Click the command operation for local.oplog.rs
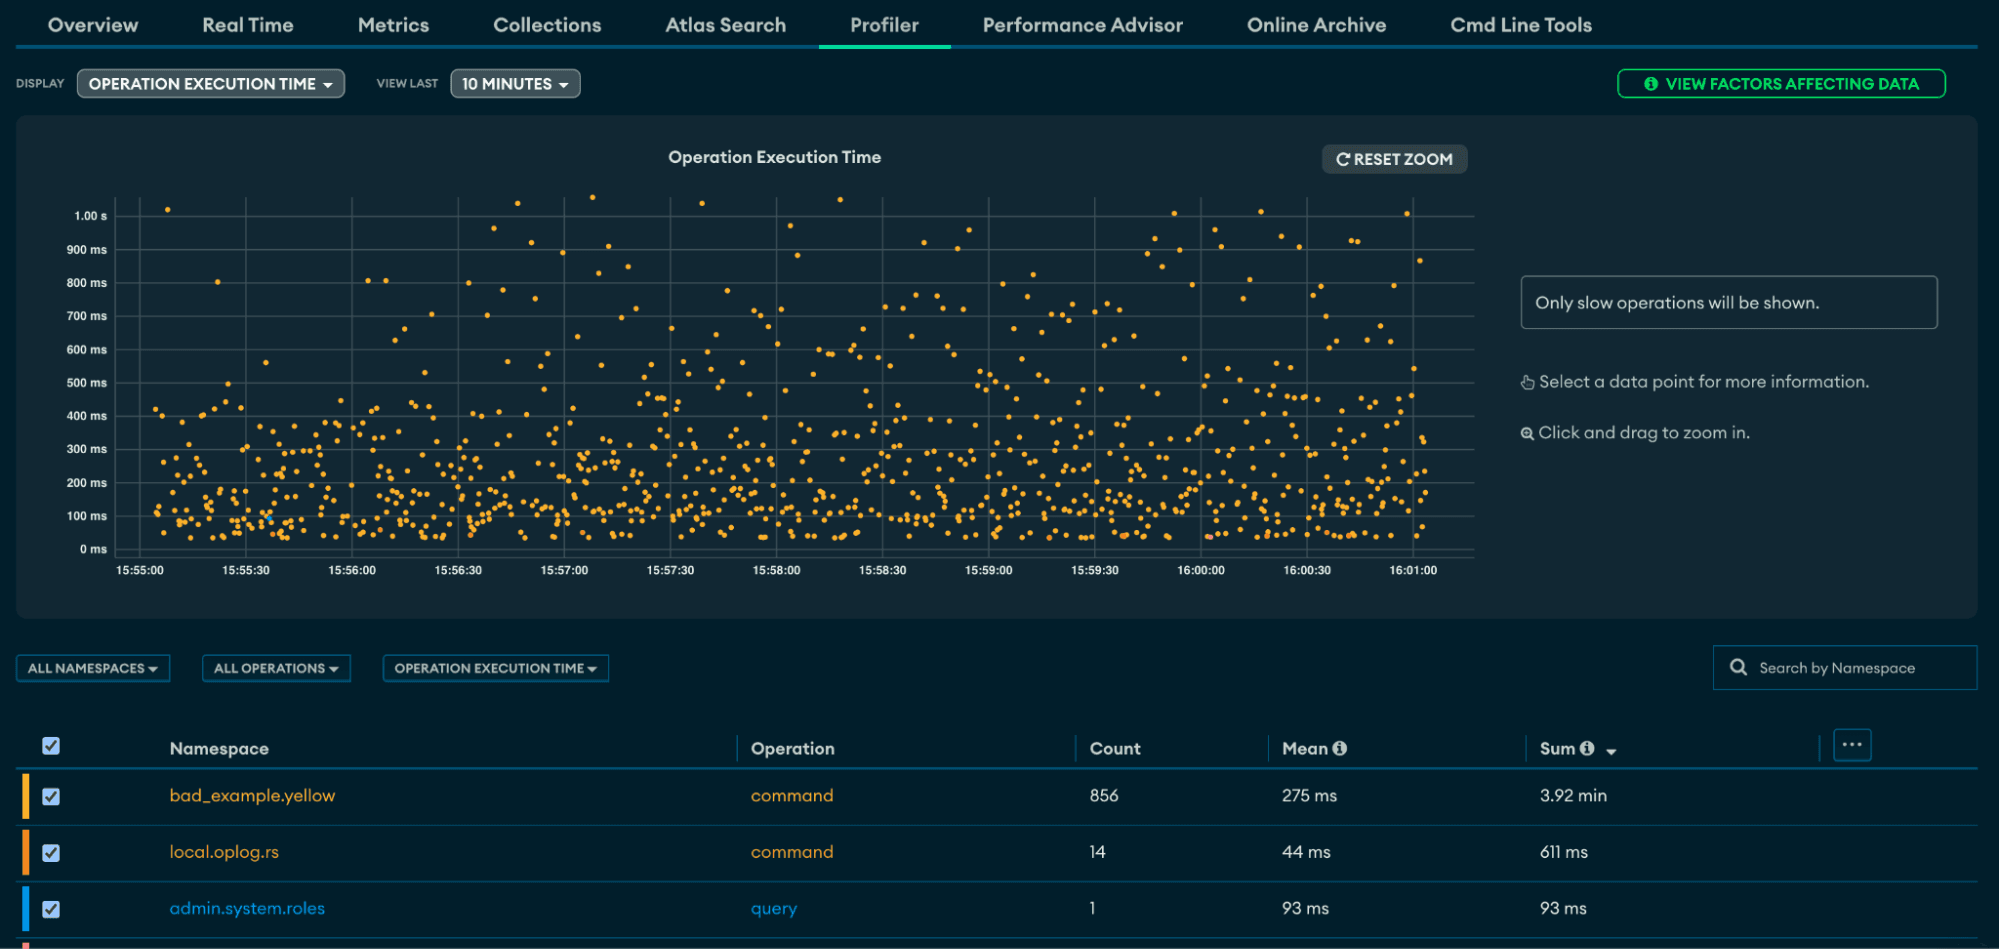The width and height of the screenshot is (1999, 949). (792, 852)
